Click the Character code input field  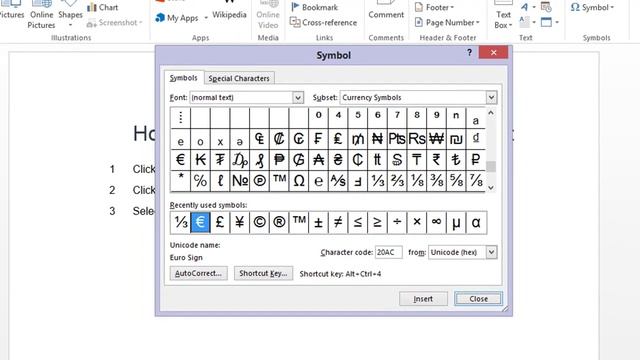pyautogui.click(x=389, y=252)
